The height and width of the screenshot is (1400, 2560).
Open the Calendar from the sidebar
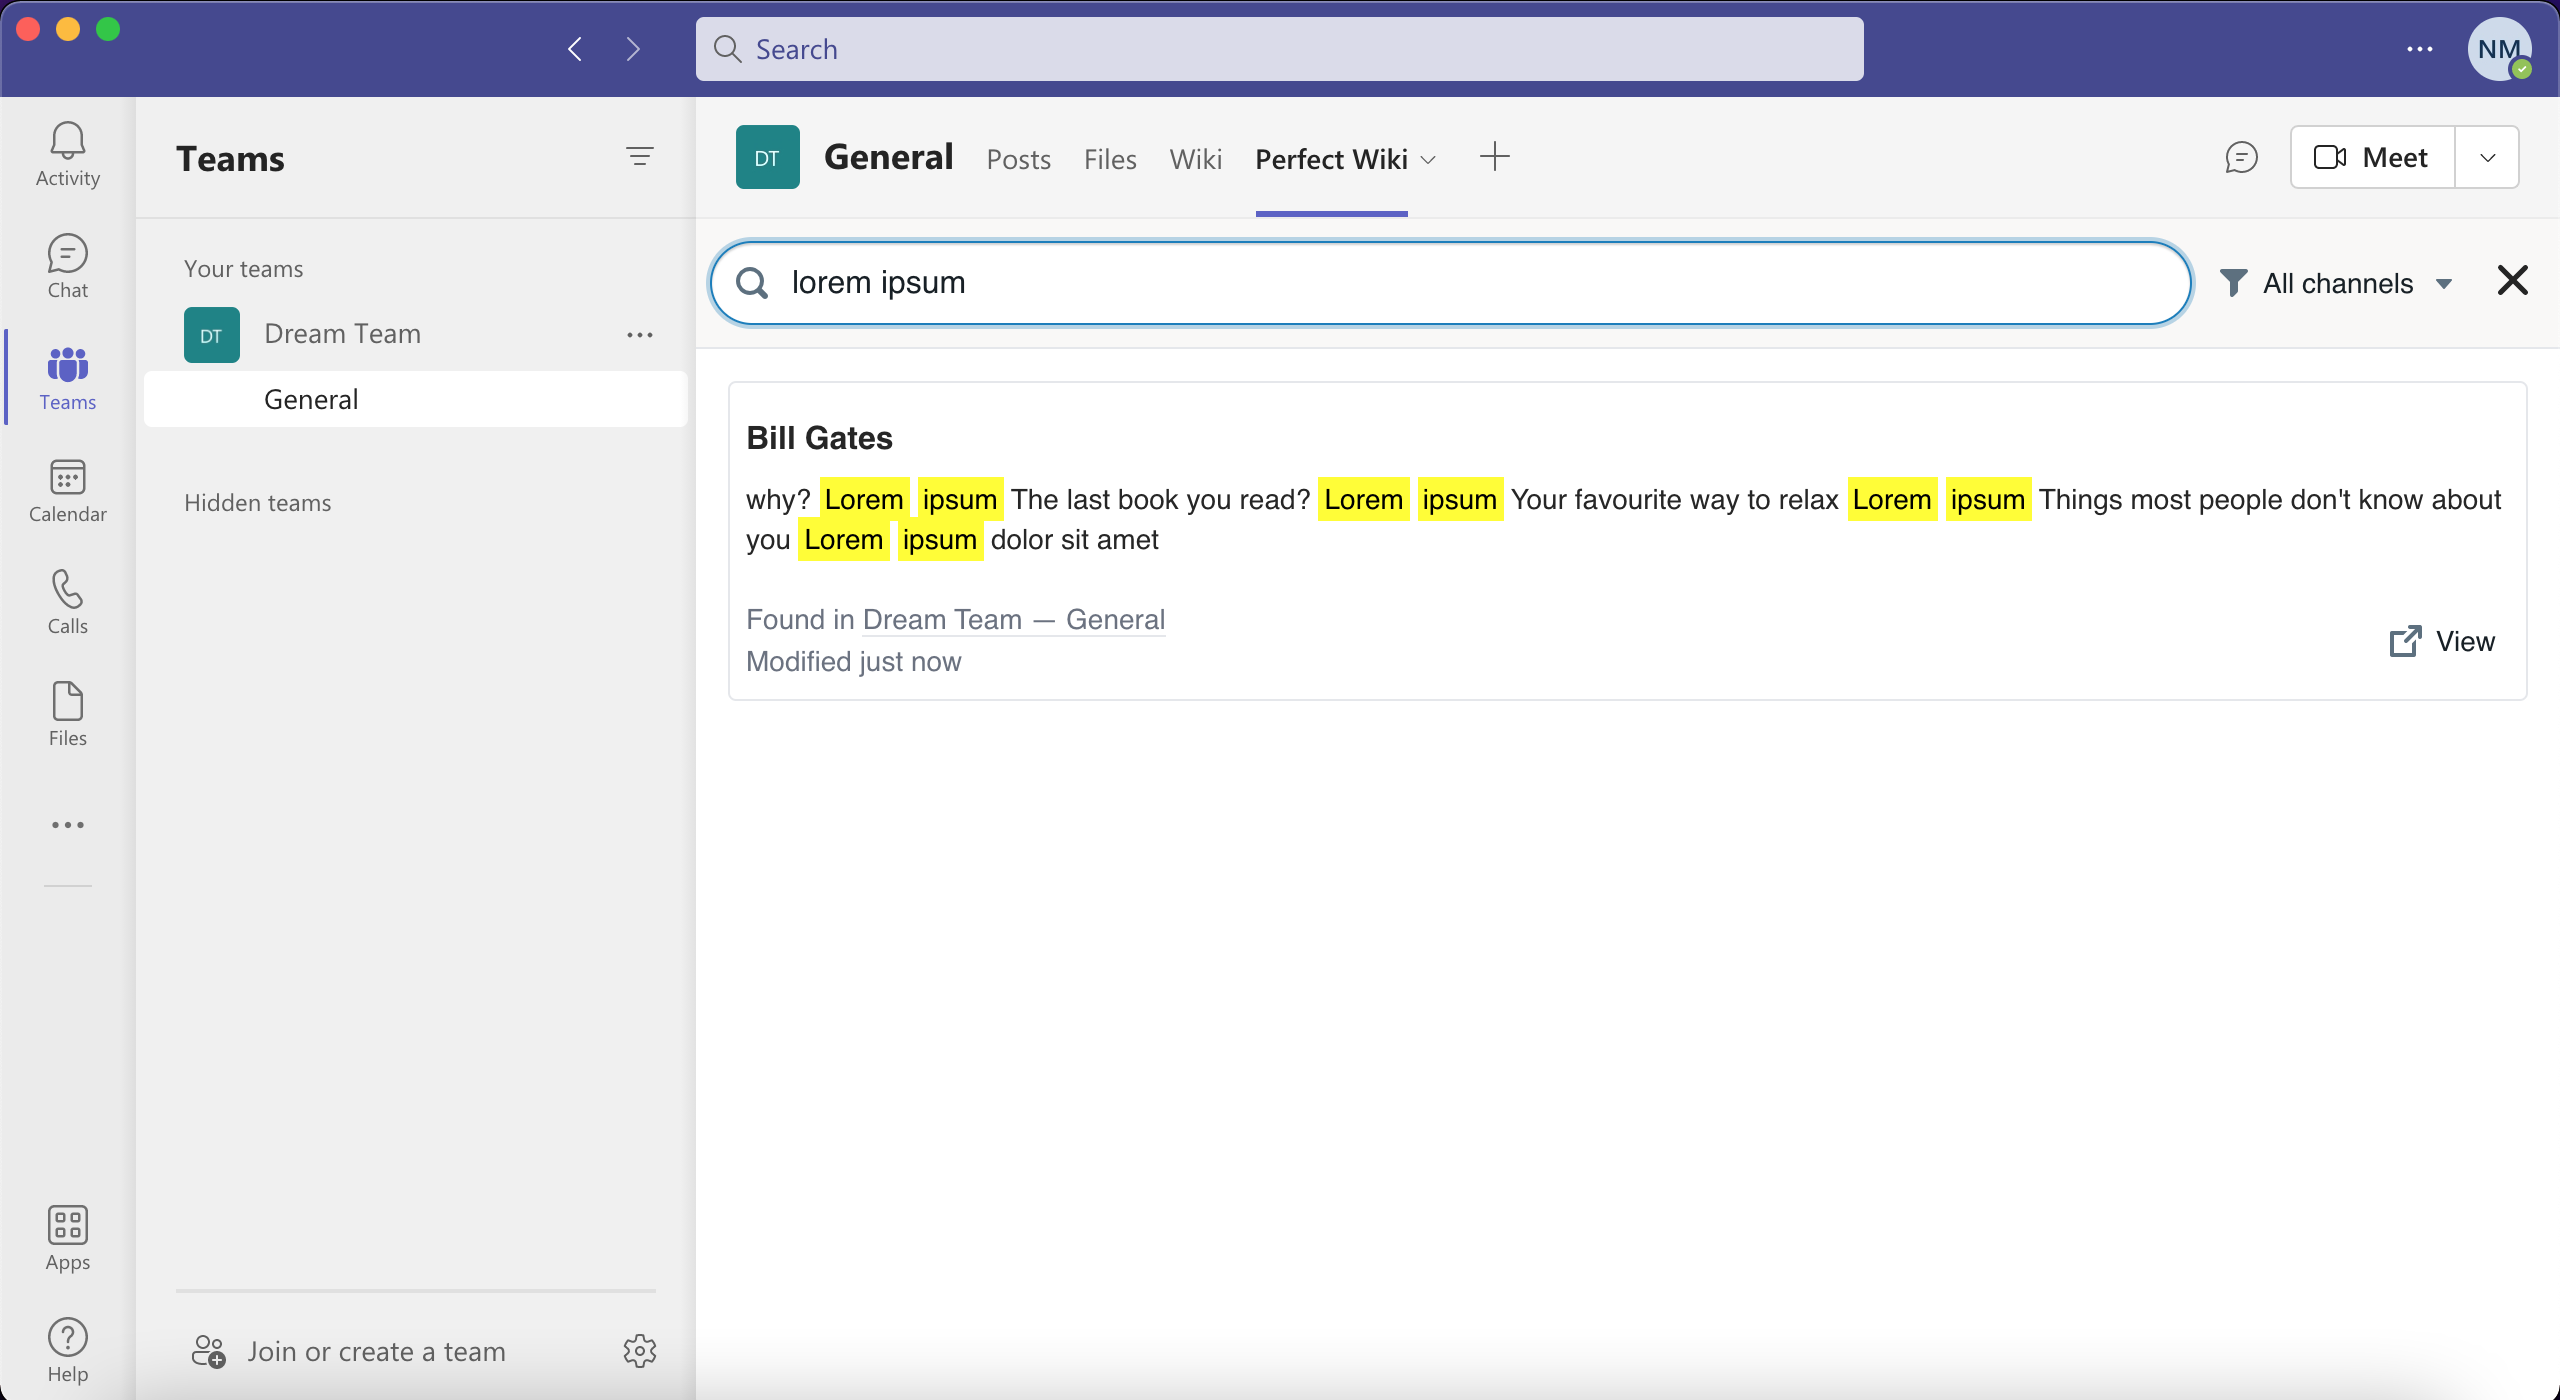pyautogui.click(x=66, y=490)
